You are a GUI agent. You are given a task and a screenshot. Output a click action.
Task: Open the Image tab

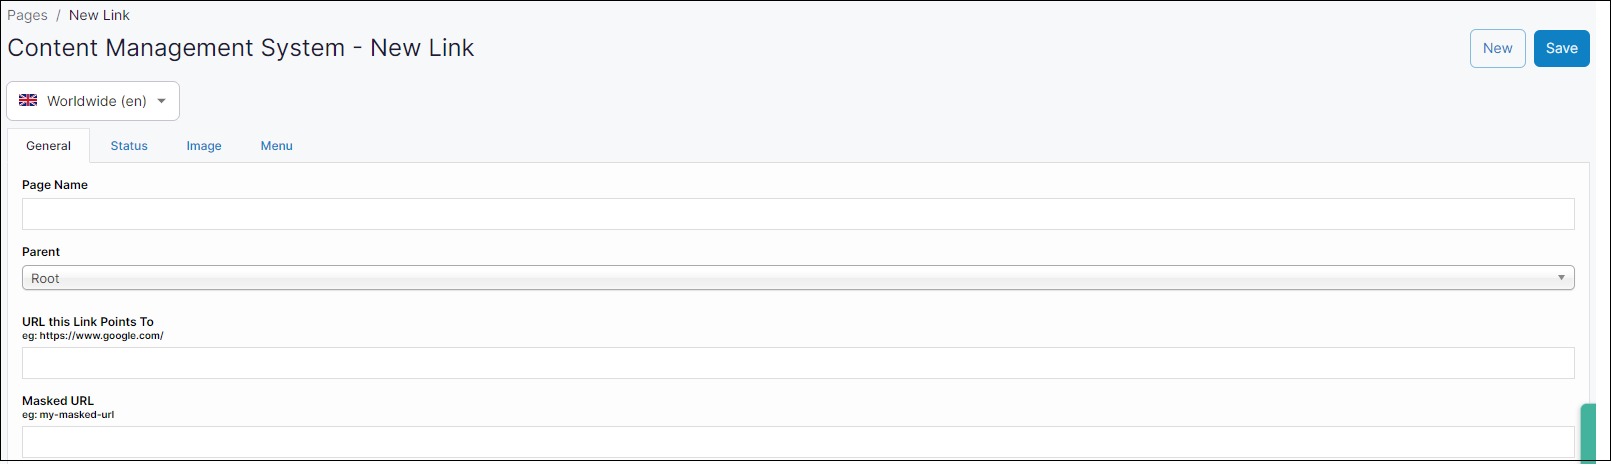point(204,146)
